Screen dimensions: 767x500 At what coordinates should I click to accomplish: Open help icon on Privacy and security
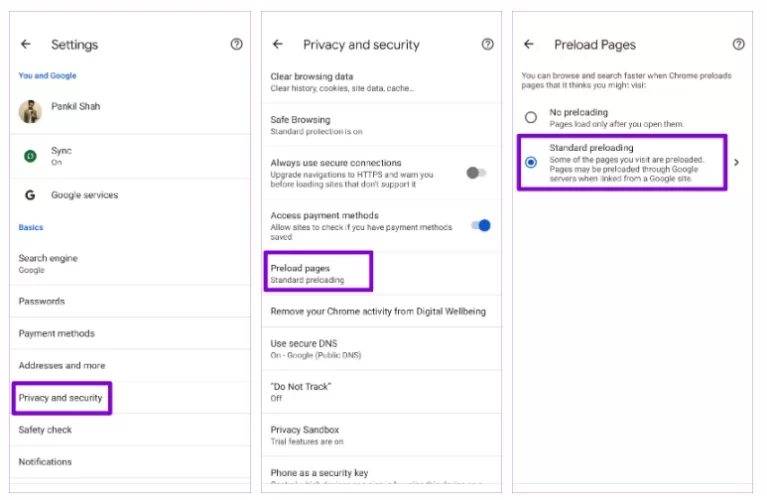[487, 44]
